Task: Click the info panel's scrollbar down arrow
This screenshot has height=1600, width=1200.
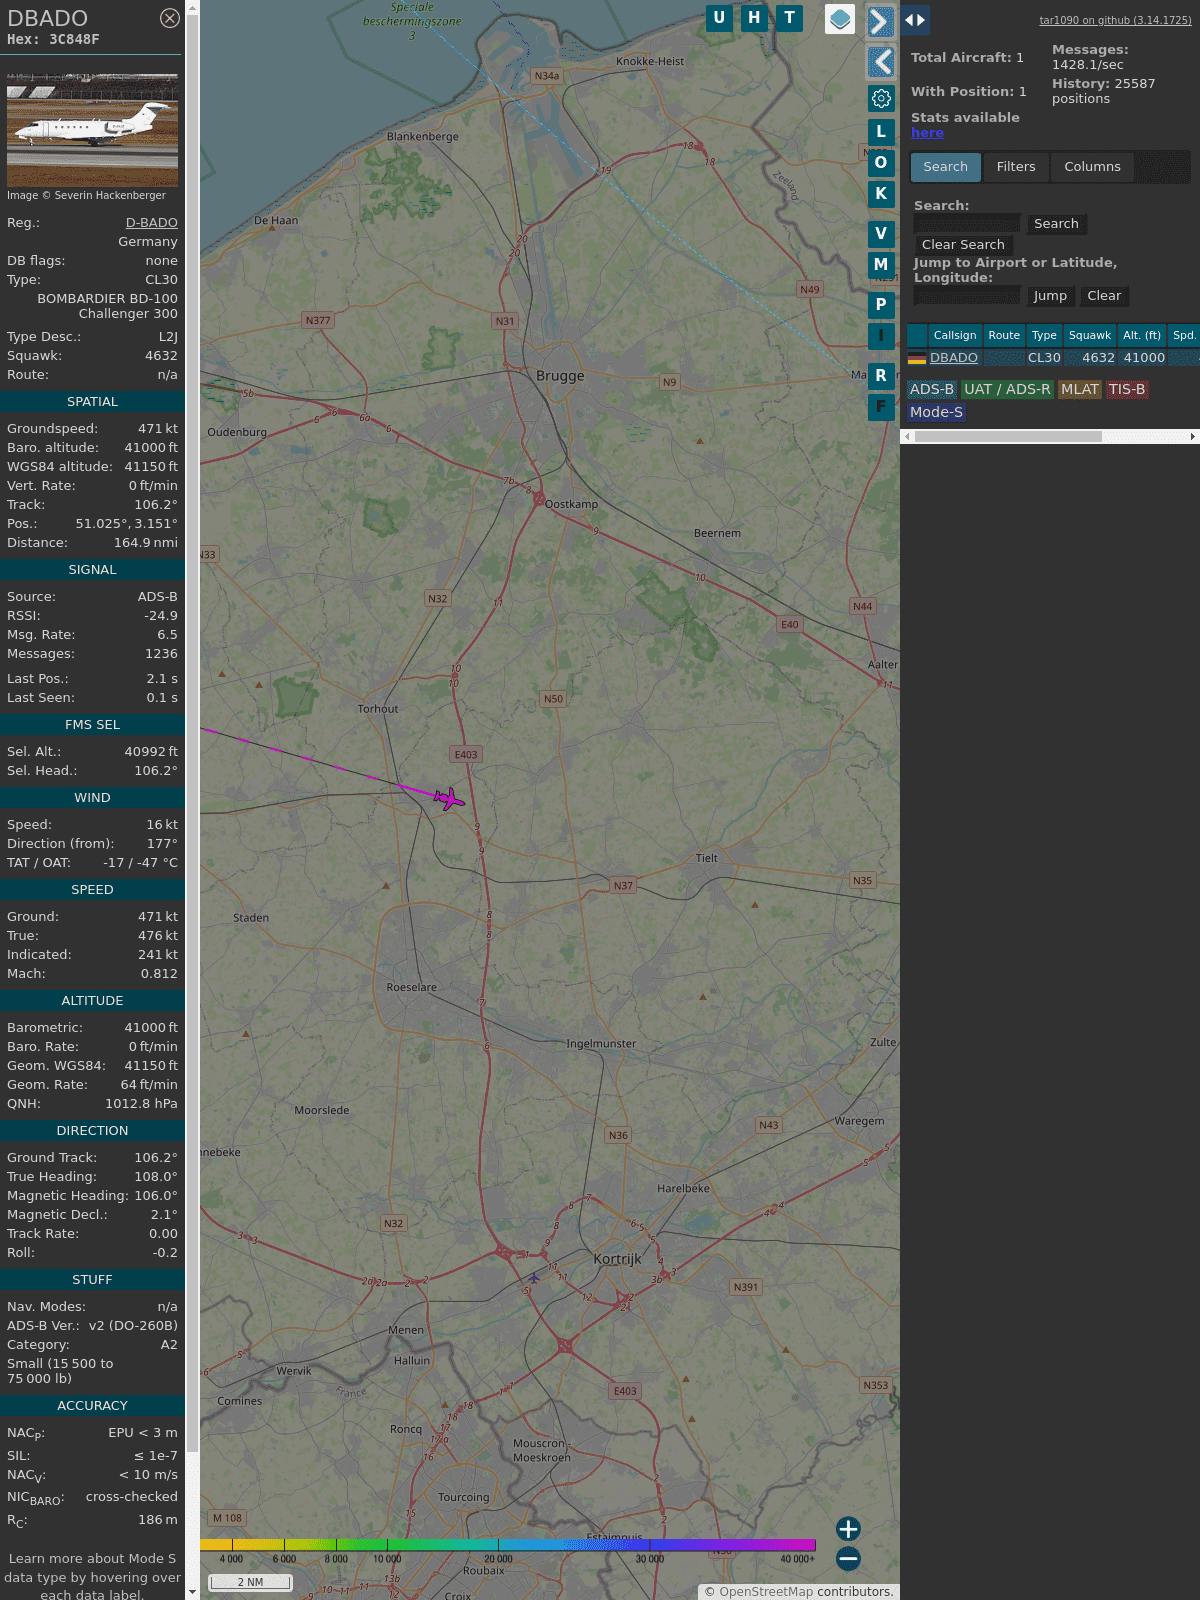Action: (192, 1592)
